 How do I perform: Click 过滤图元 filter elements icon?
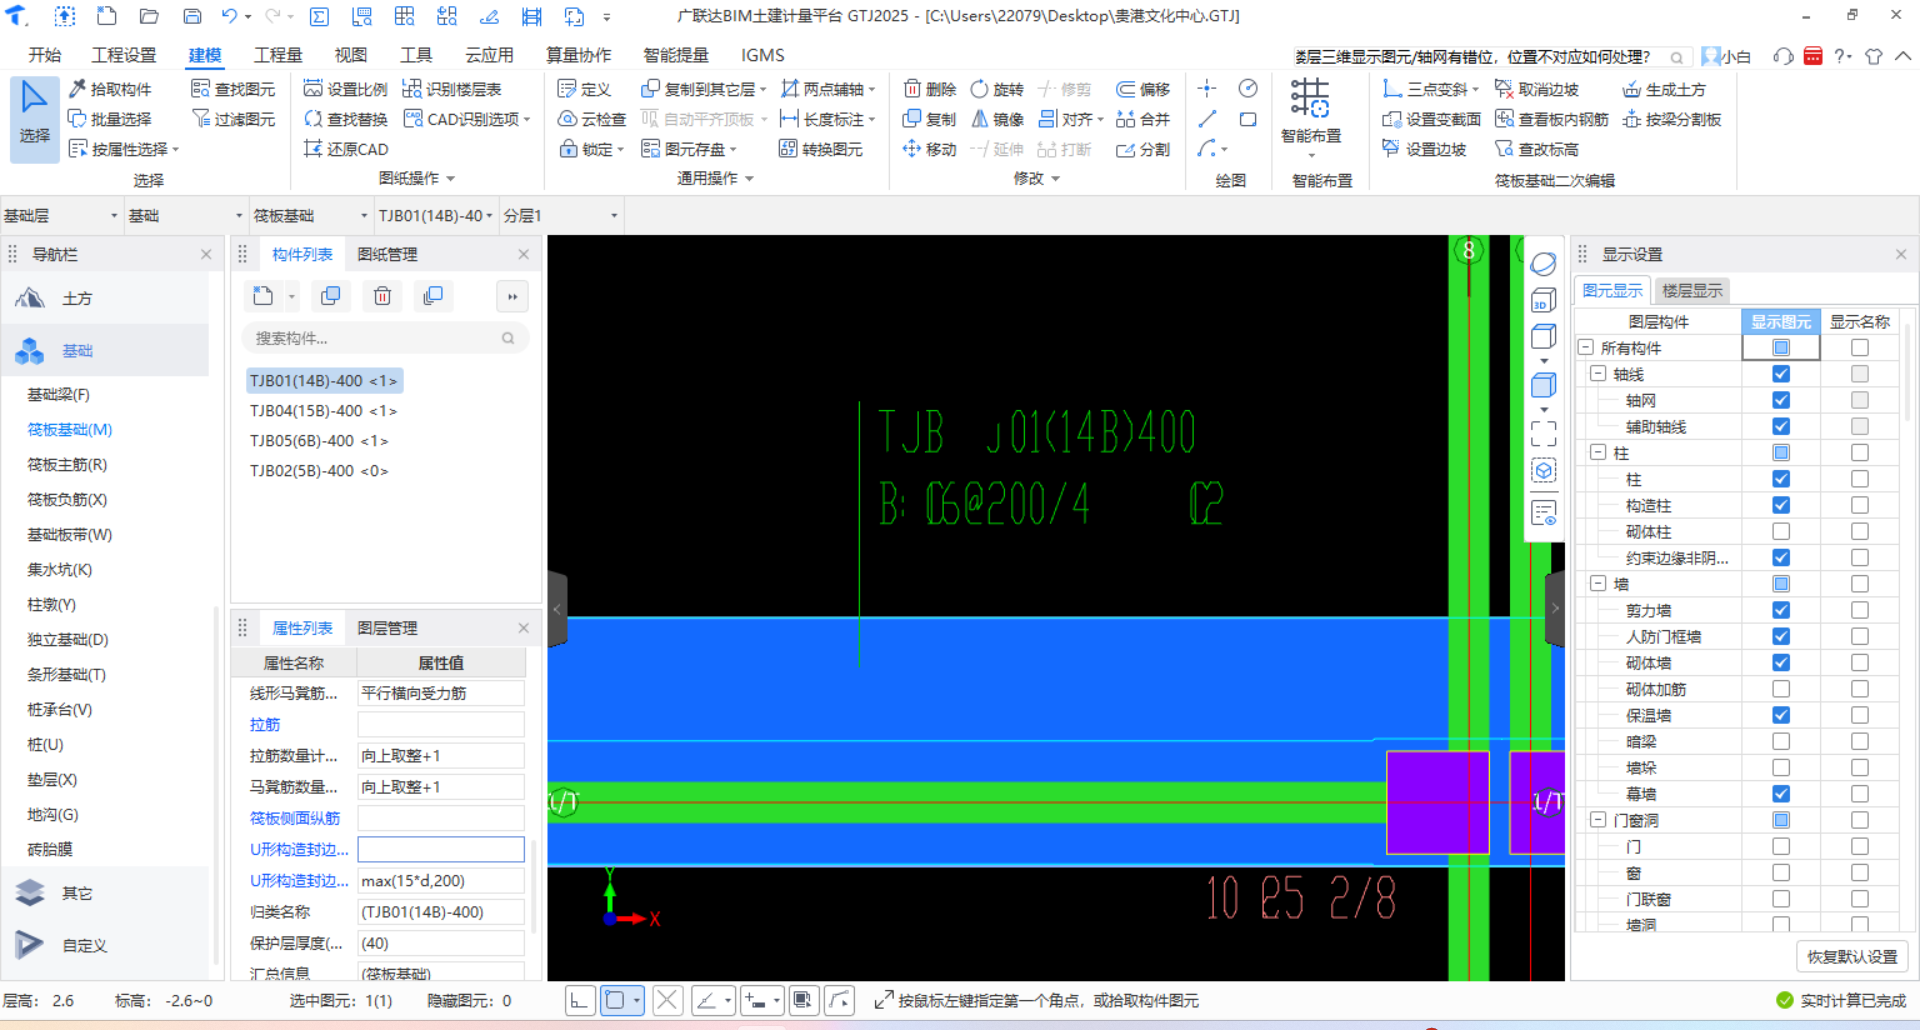point(201,119)
